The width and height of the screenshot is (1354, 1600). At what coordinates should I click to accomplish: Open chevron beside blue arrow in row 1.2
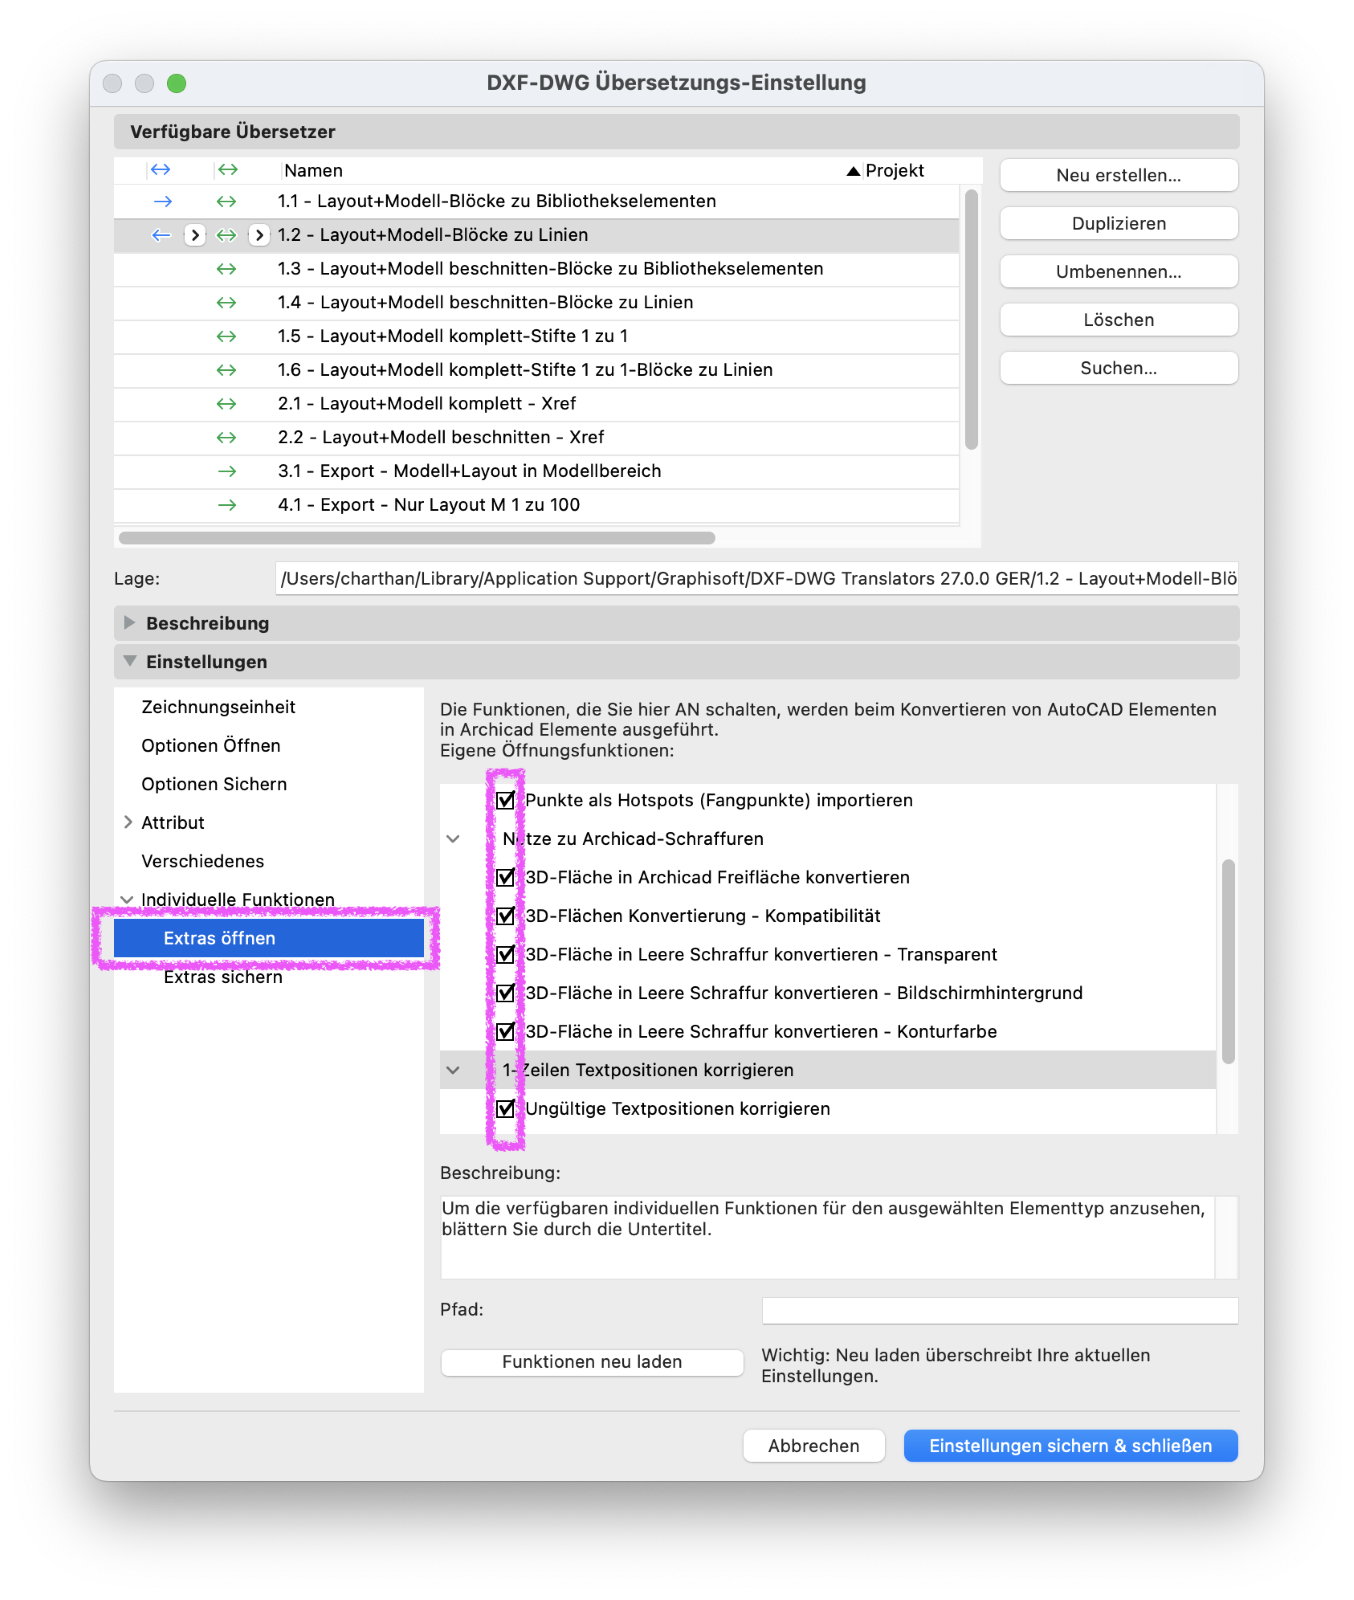[x=195, y=235]
